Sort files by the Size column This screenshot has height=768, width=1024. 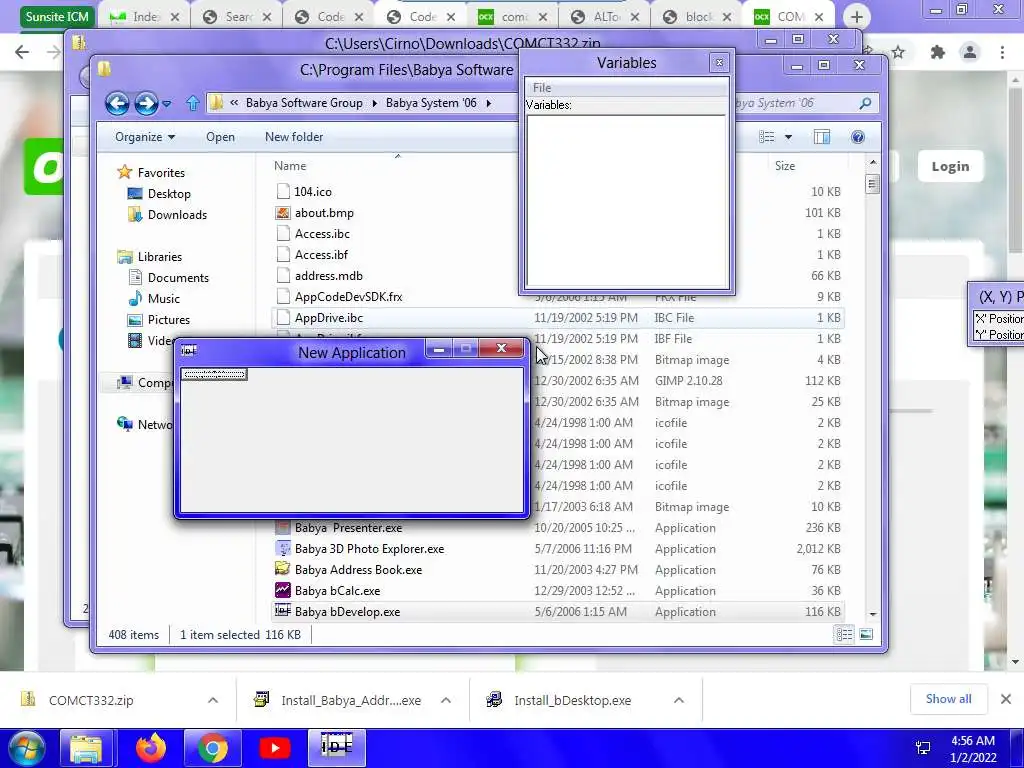[784, 166]
